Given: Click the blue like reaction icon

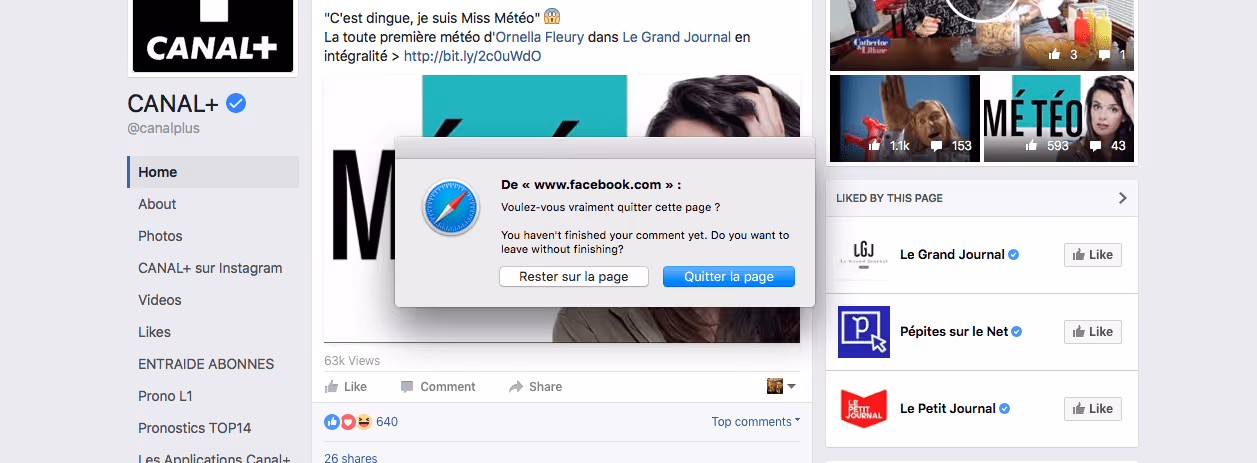Looking at the screenshot, I should tap(332, 422).
